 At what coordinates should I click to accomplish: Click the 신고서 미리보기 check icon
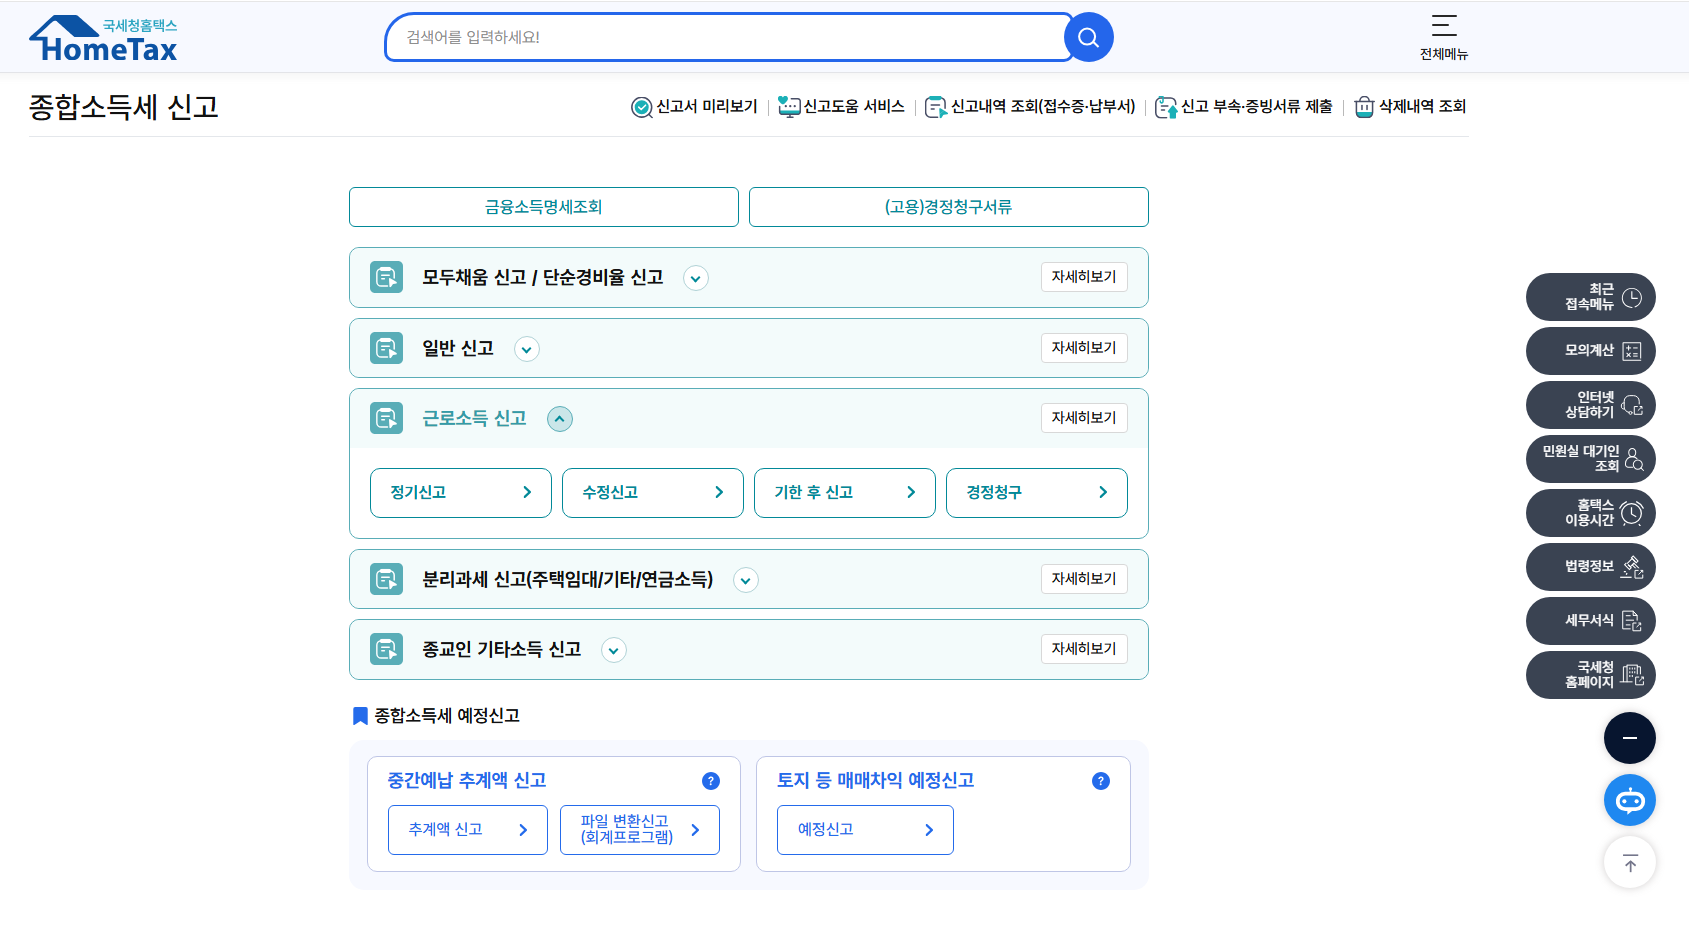[642, 107]
